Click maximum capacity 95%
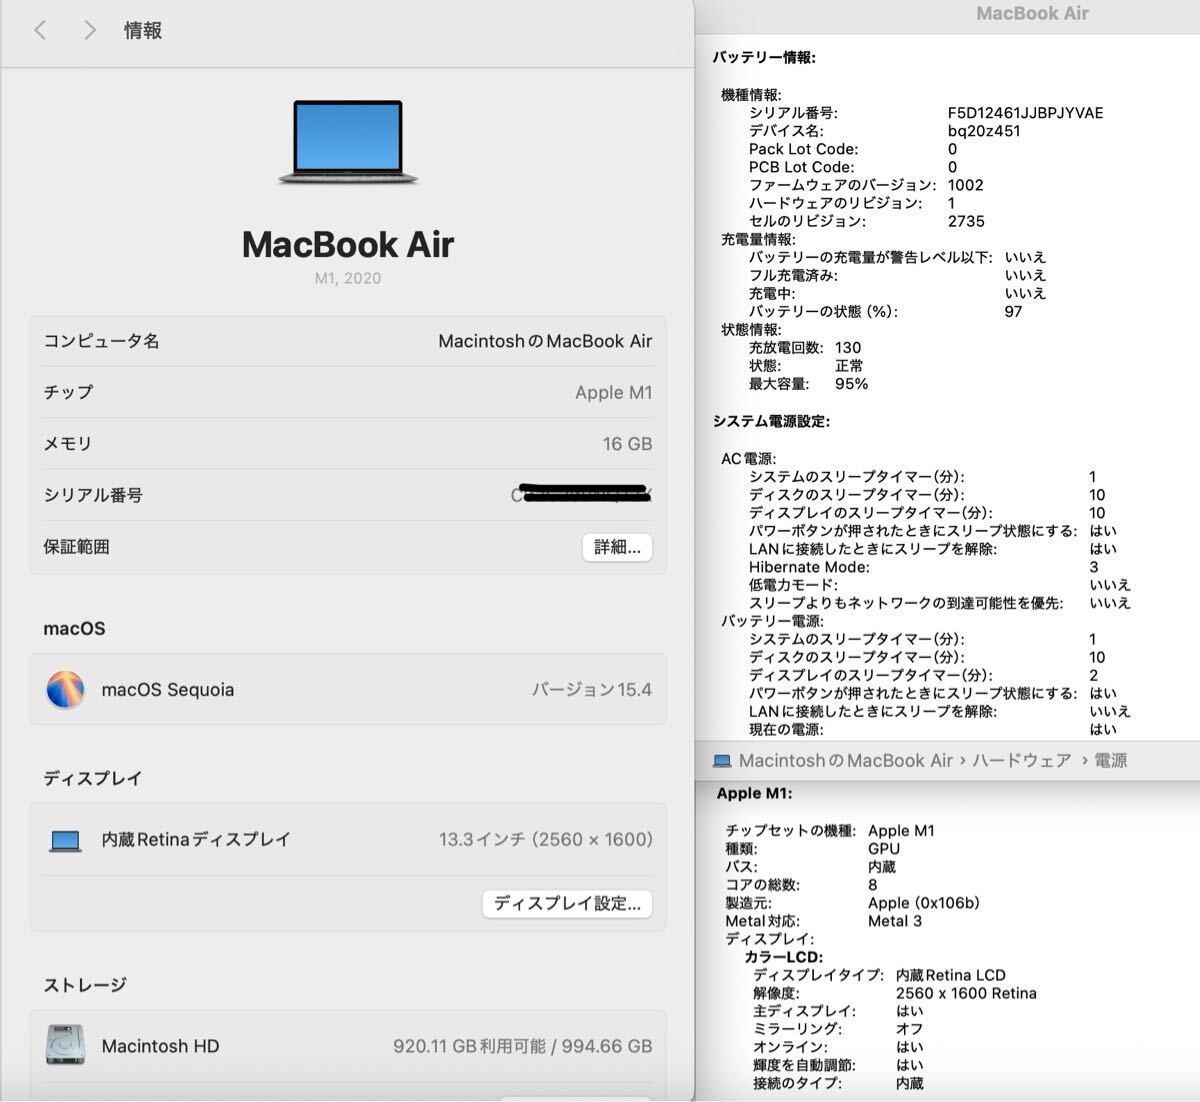 [852, 384]
